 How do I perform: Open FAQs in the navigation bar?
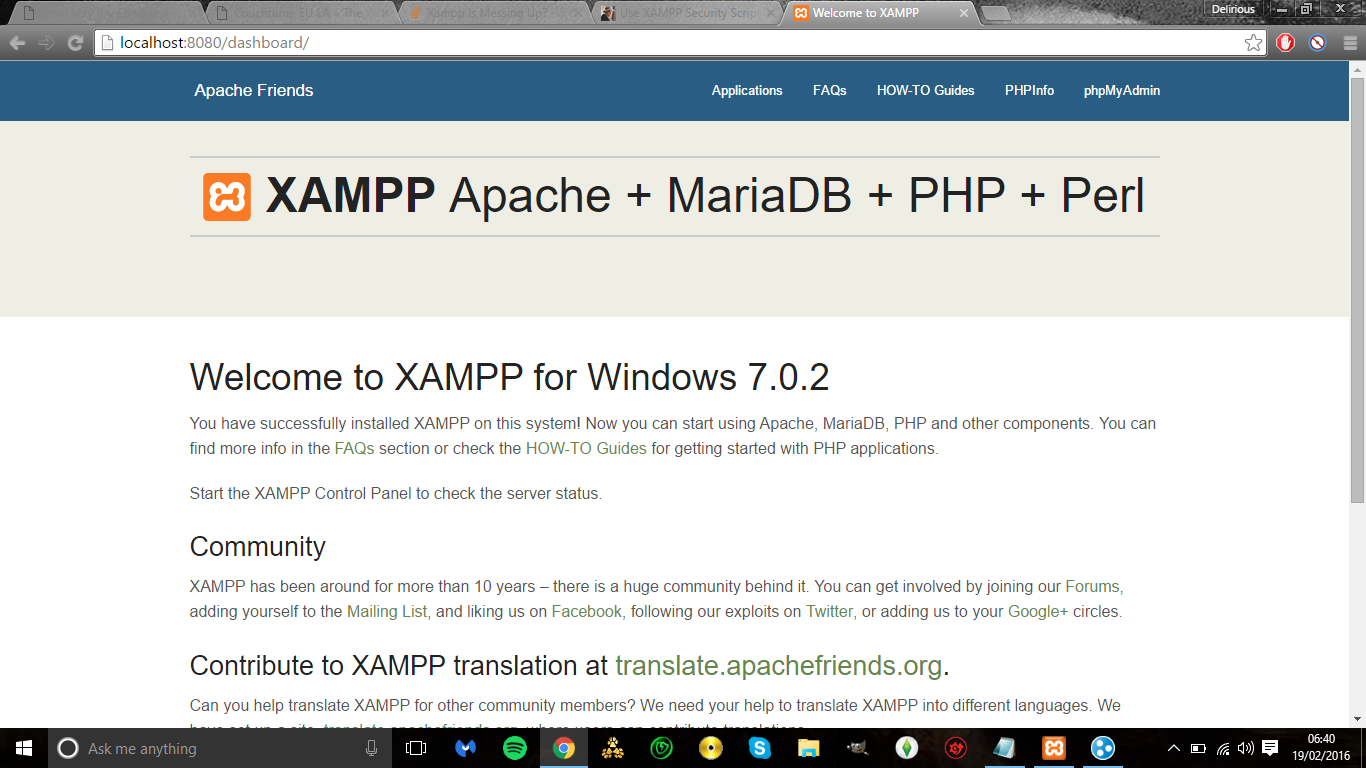coord(830,90)
